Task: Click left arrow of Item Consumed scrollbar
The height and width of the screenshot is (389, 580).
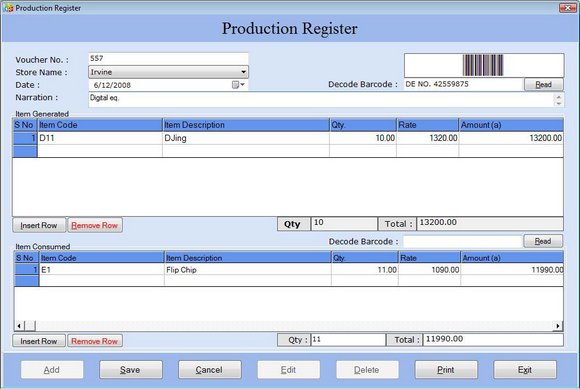Action: [x=19, y=326]
